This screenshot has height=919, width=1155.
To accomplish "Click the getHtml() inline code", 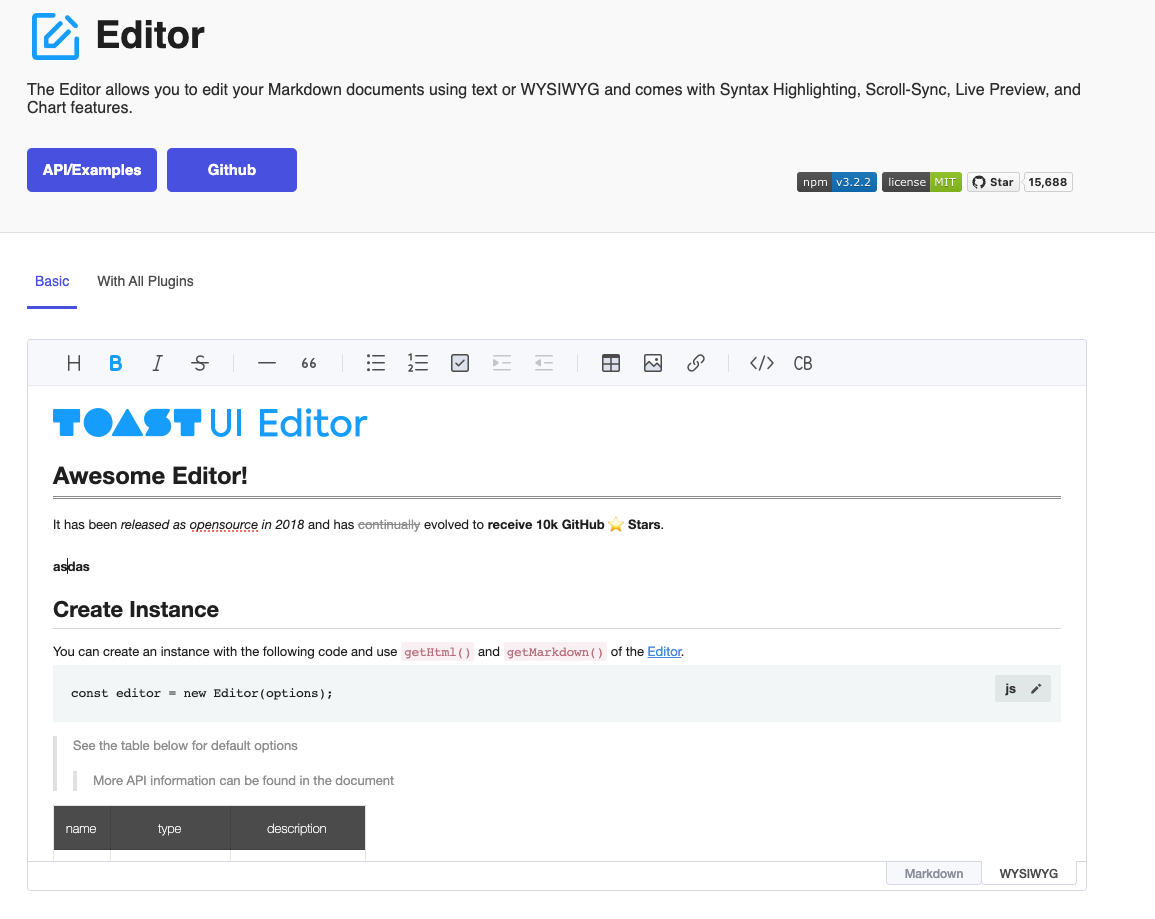I will (438, 652).
